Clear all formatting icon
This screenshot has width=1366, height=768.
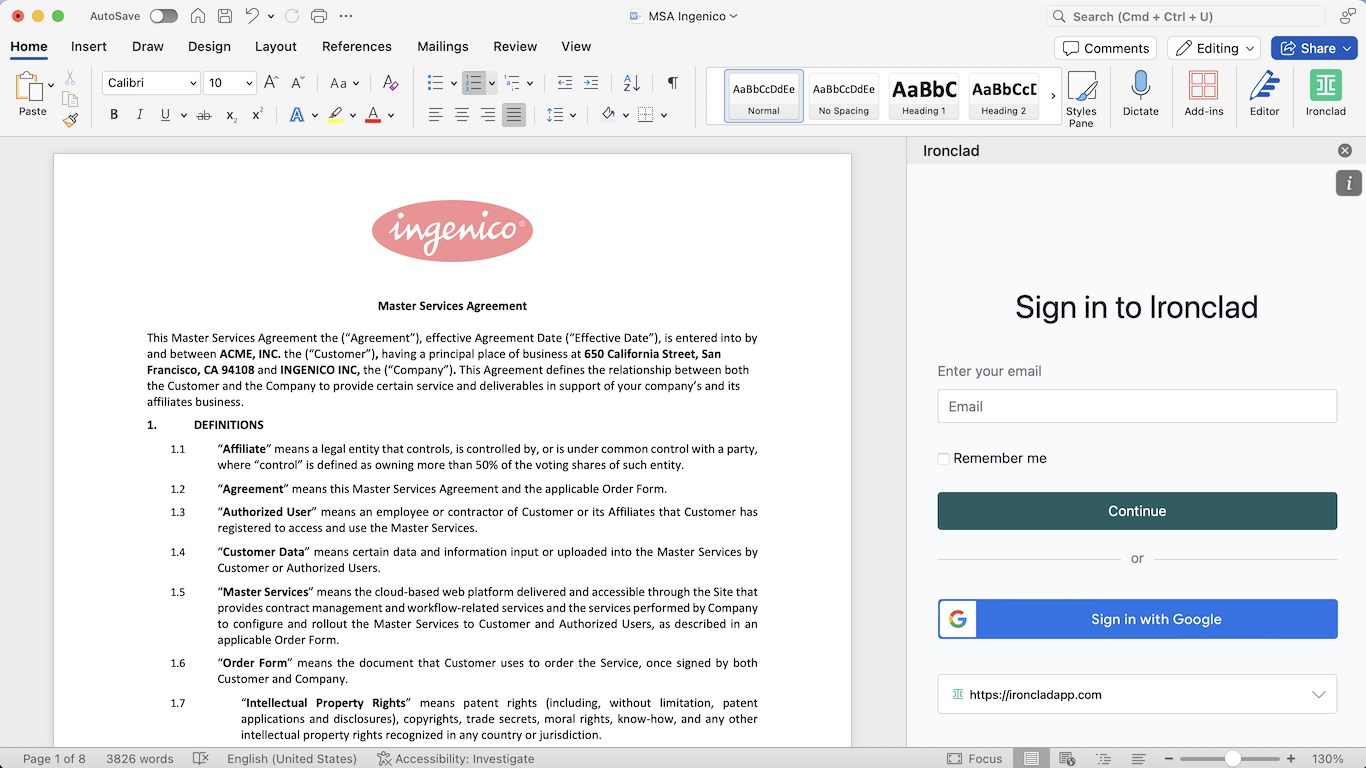(391, 83)
